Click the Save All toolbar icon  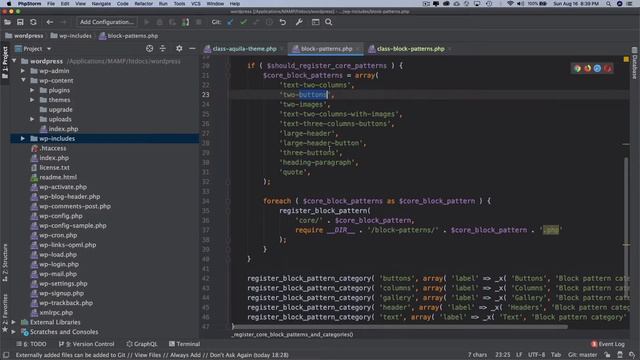click(20, 22)
